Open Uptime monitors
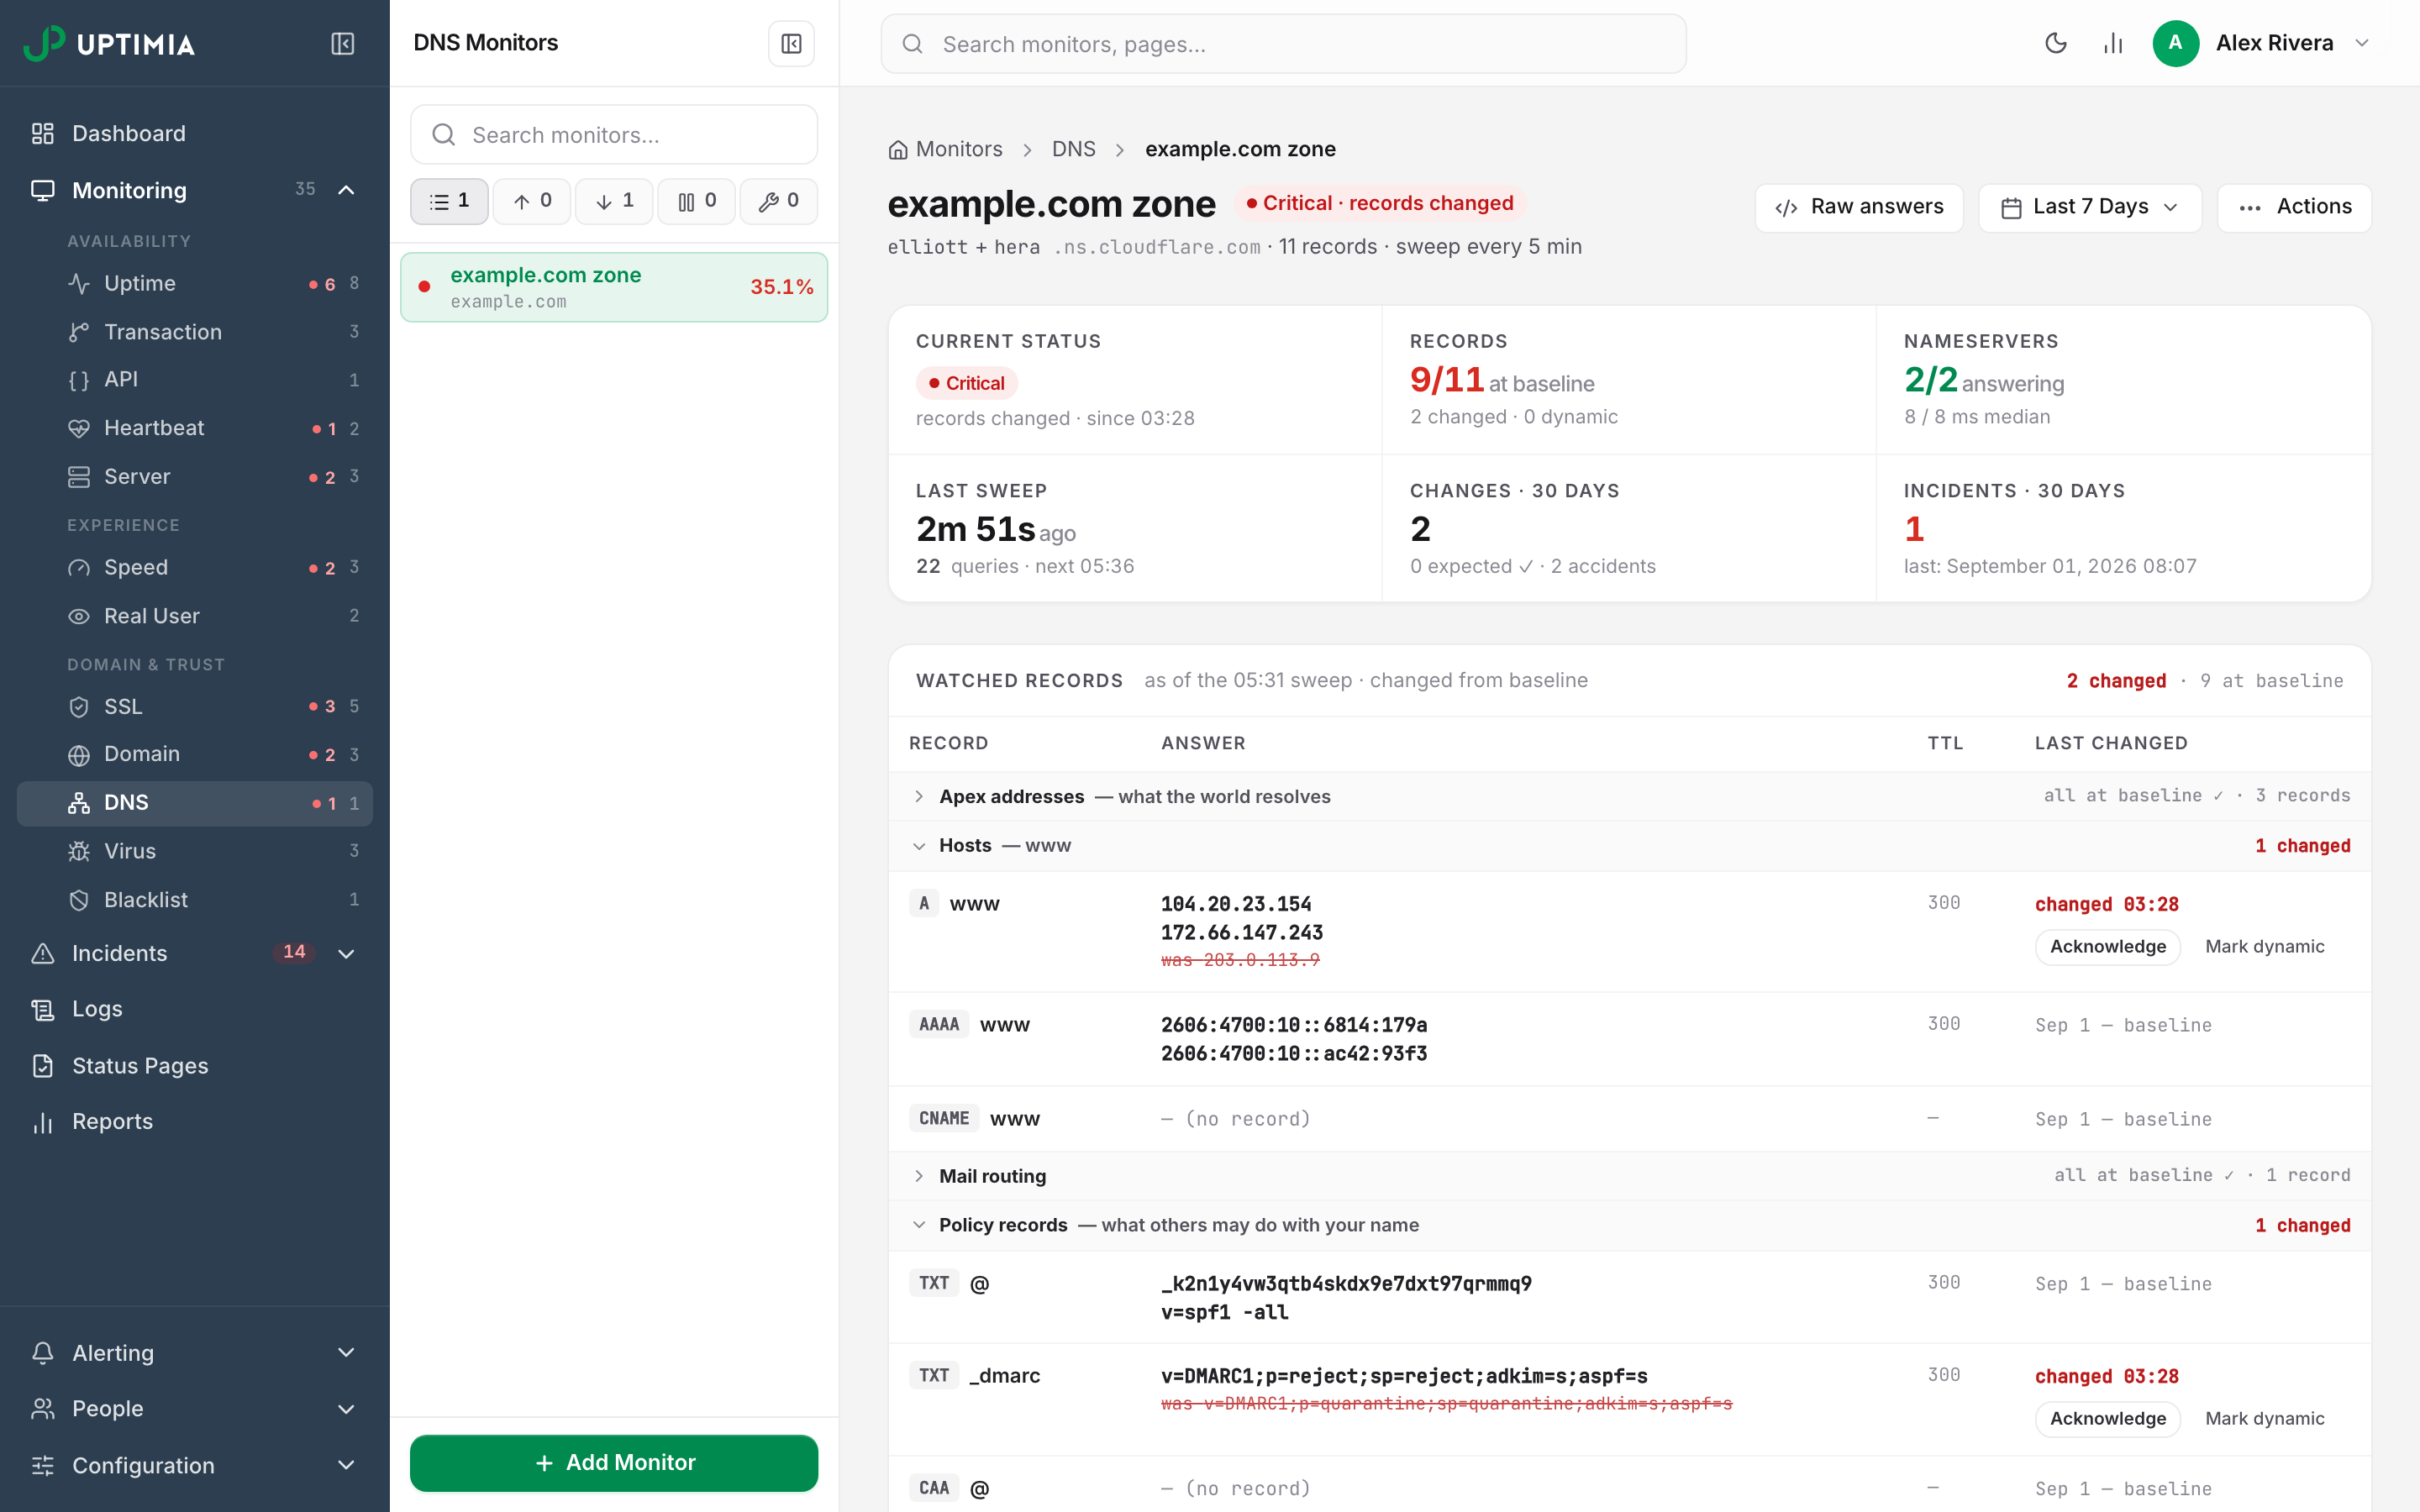This screenshot has width=2420, height=1512. 195,283
